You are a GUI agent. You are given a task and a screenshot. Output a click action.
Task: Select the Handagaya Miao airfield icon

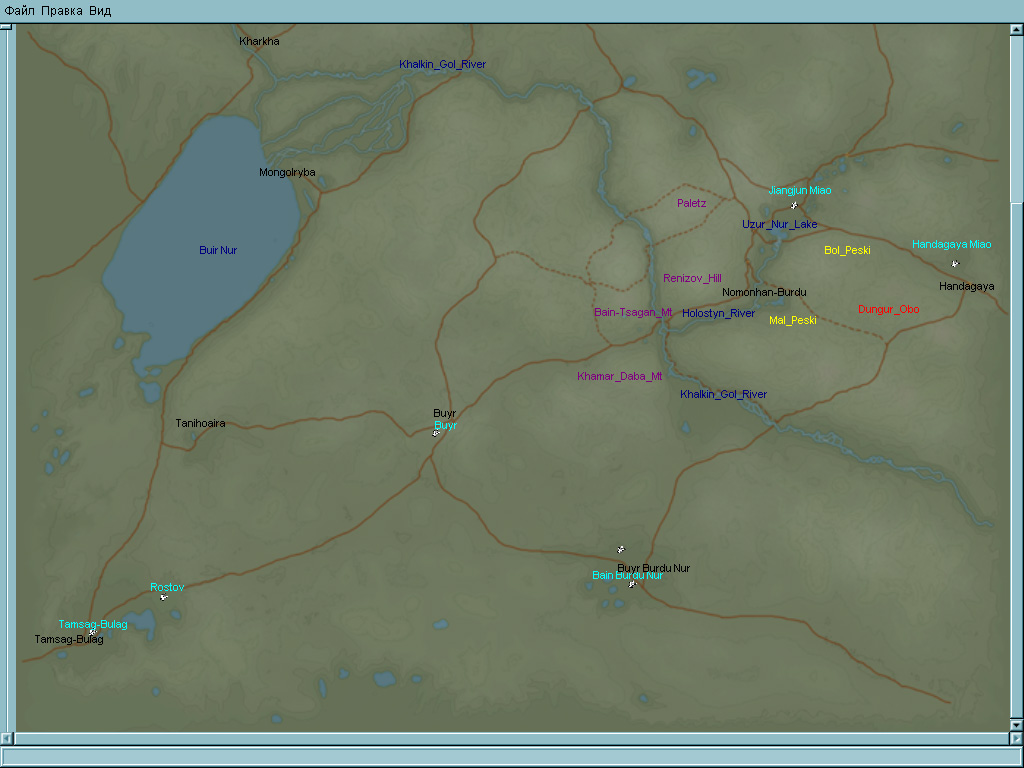point(955,264)
